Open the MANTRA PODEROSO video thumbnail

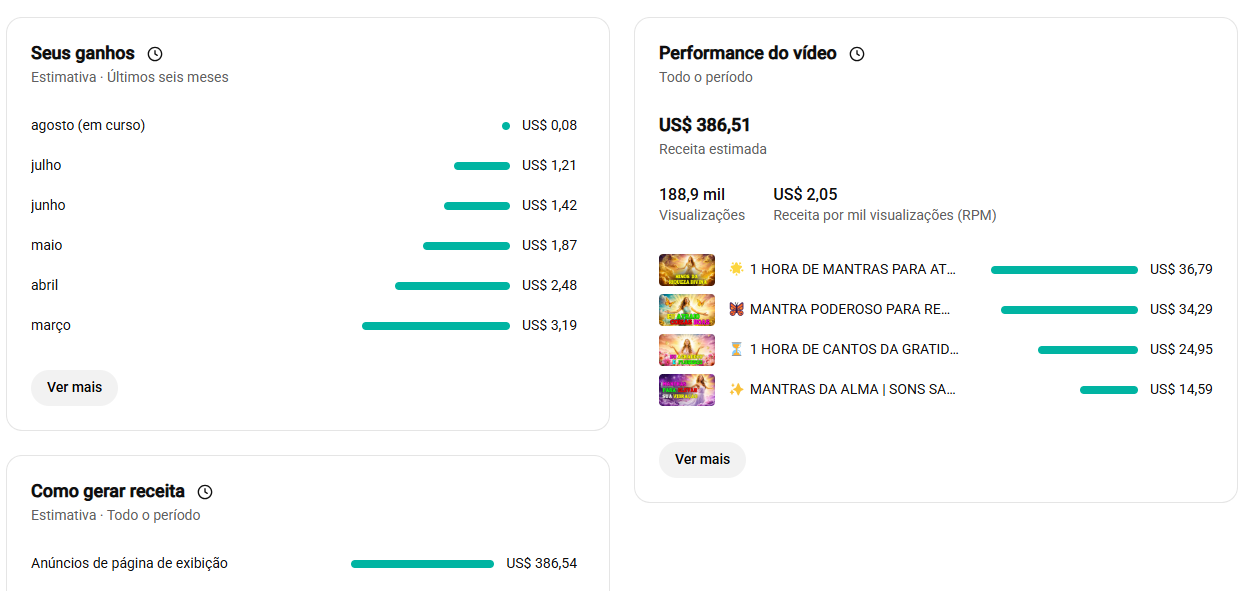[687, 310]
